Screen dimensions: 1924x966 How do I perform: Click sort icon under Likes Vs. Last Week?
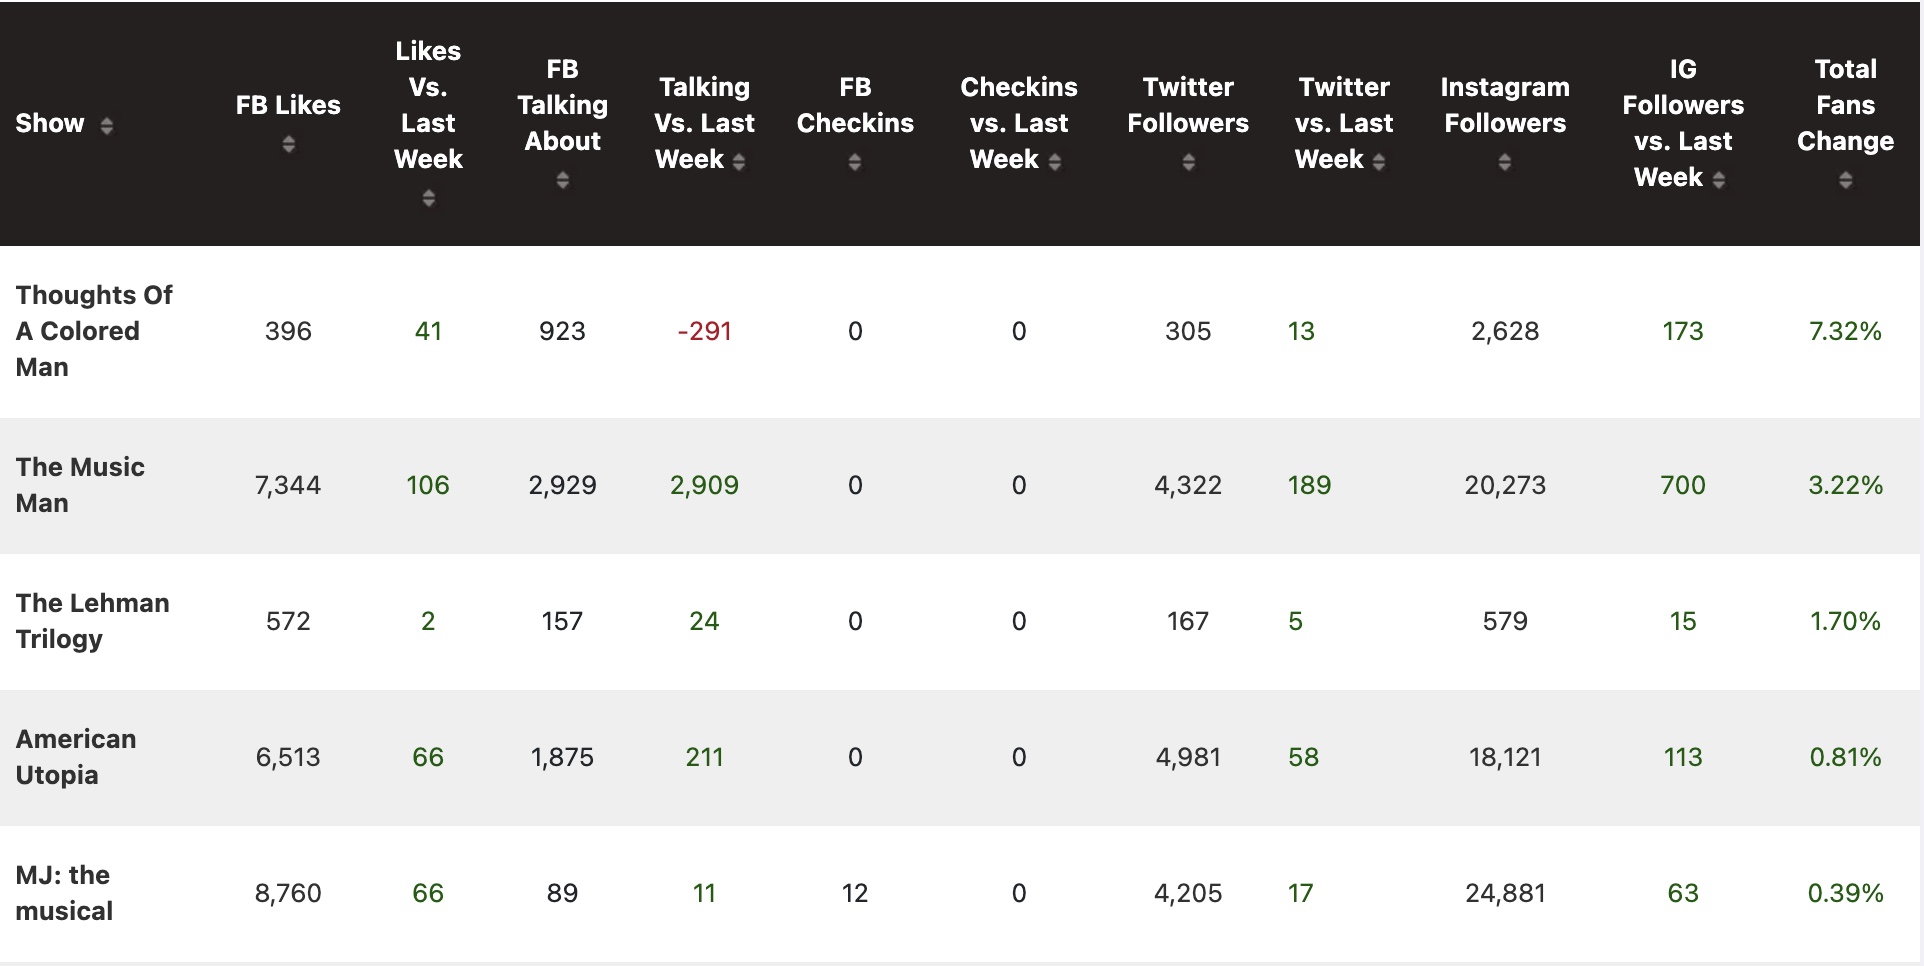pyautogui.click(x=428, y=198)
